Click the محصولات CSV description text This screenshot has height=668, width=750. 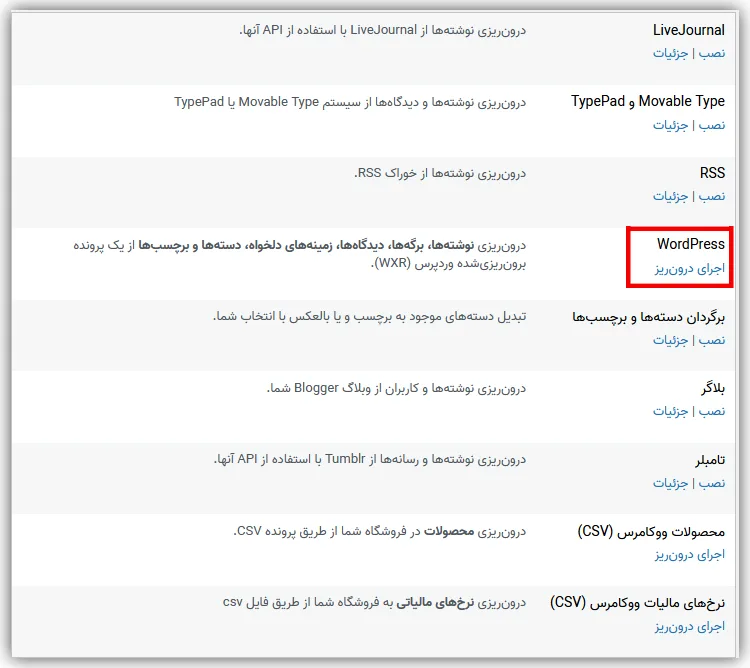(380, 531)
